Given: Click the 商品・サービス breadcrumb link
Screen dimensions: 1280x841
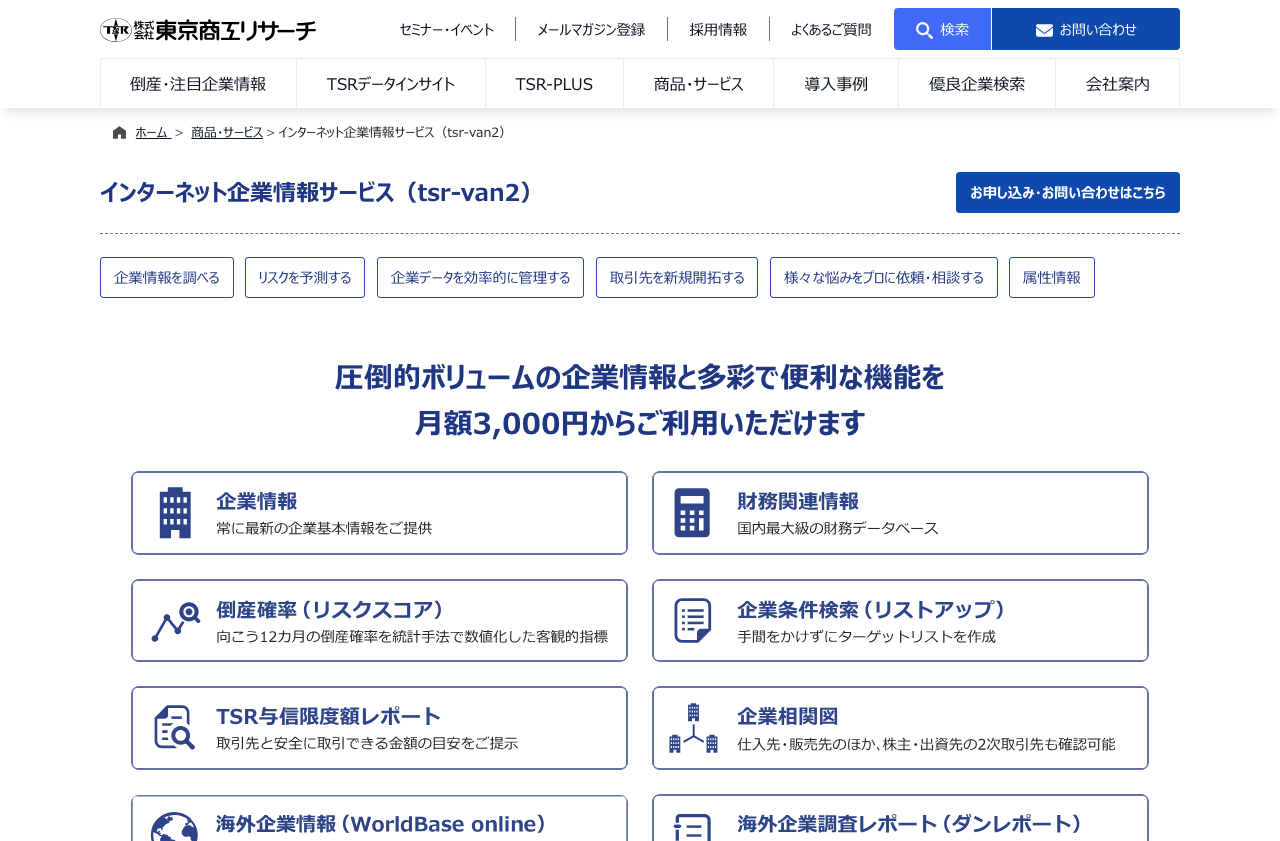Looking at the screenshot, I should click(x=227, y=131).
